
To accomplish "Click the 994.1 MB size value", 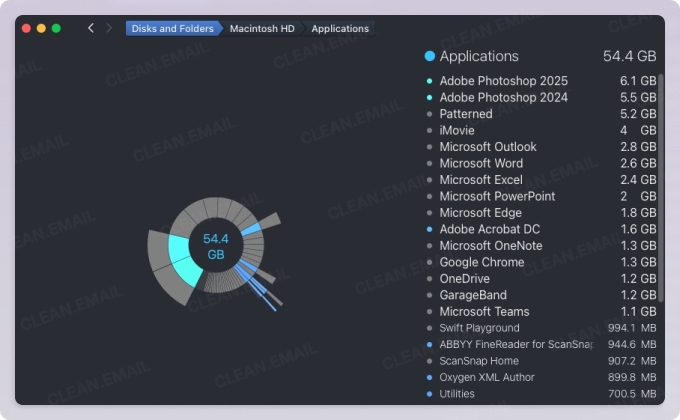I will 632,328.
